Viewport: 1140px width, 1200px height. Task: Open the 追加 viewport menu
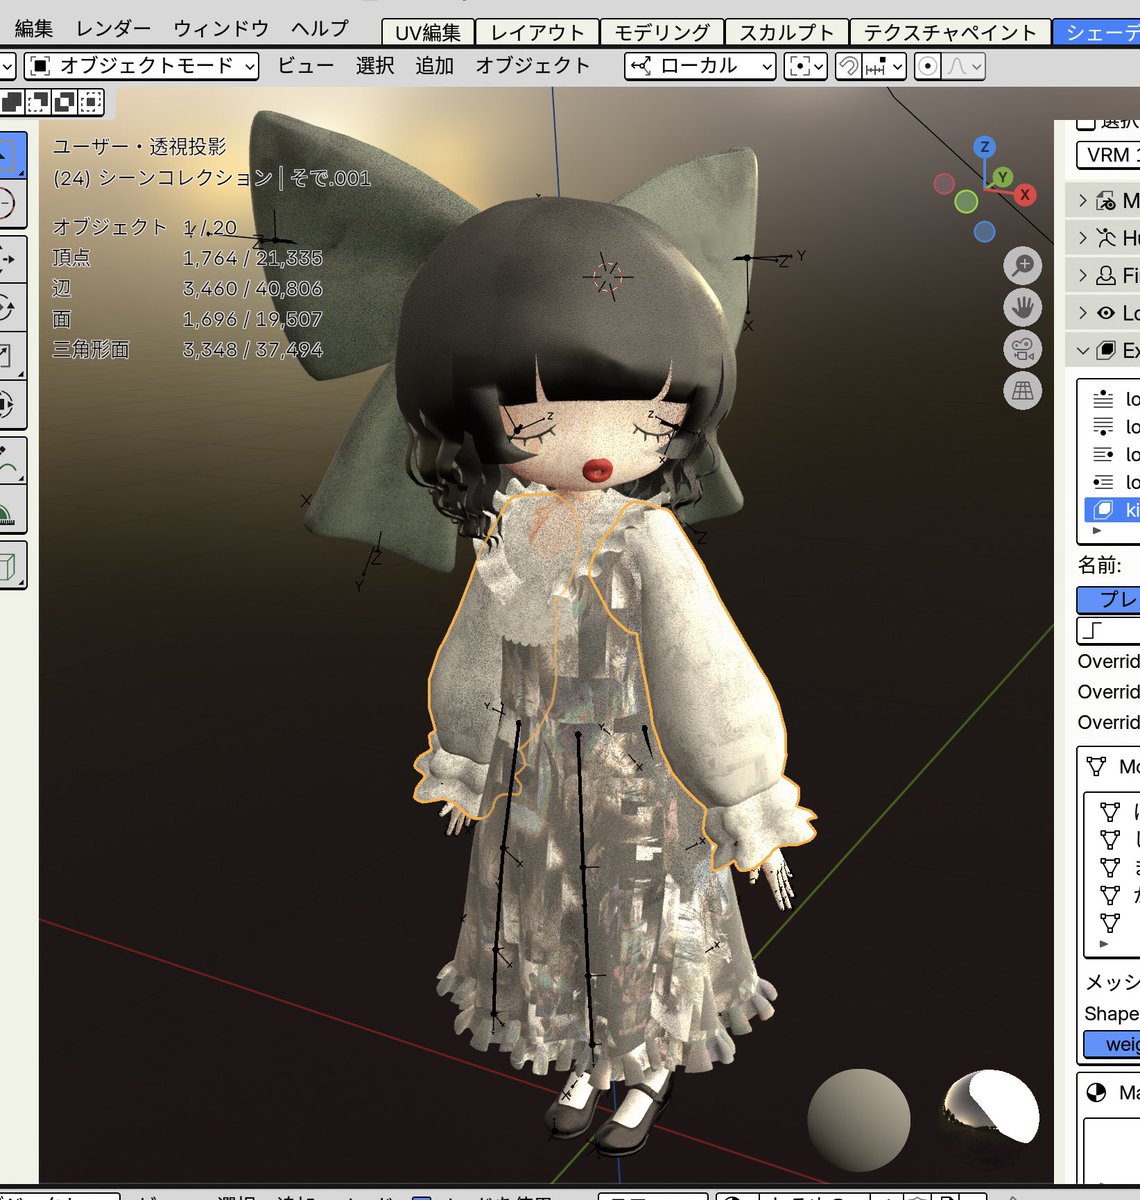tap(435, 66)
